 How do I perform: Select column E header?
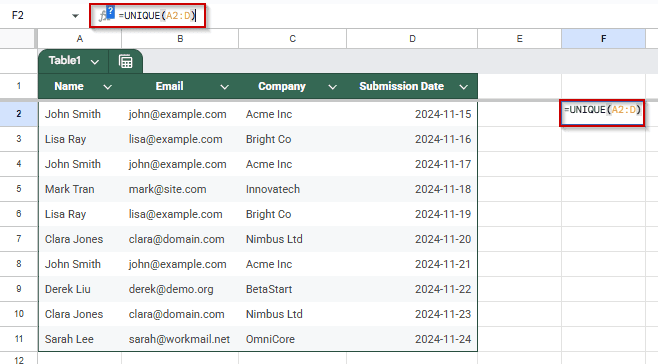pyautogui.click(x=520, y=39)
